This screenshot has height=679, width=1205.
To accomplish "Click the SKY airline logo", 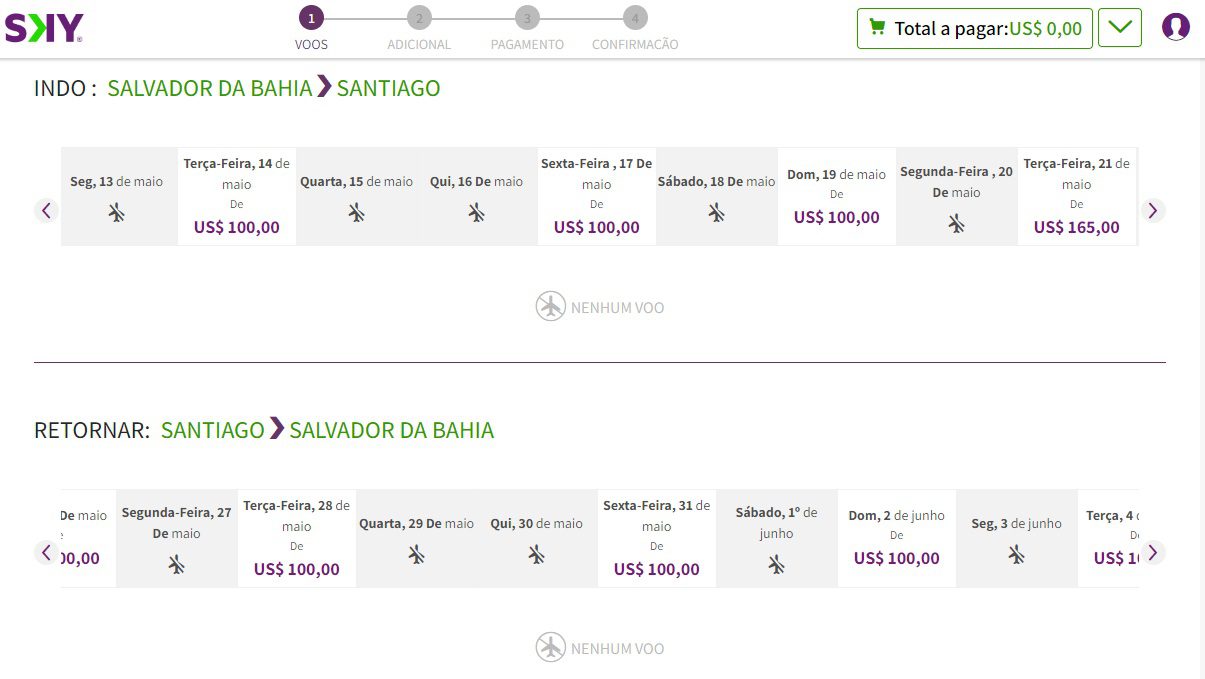I will tap(44, 28).
